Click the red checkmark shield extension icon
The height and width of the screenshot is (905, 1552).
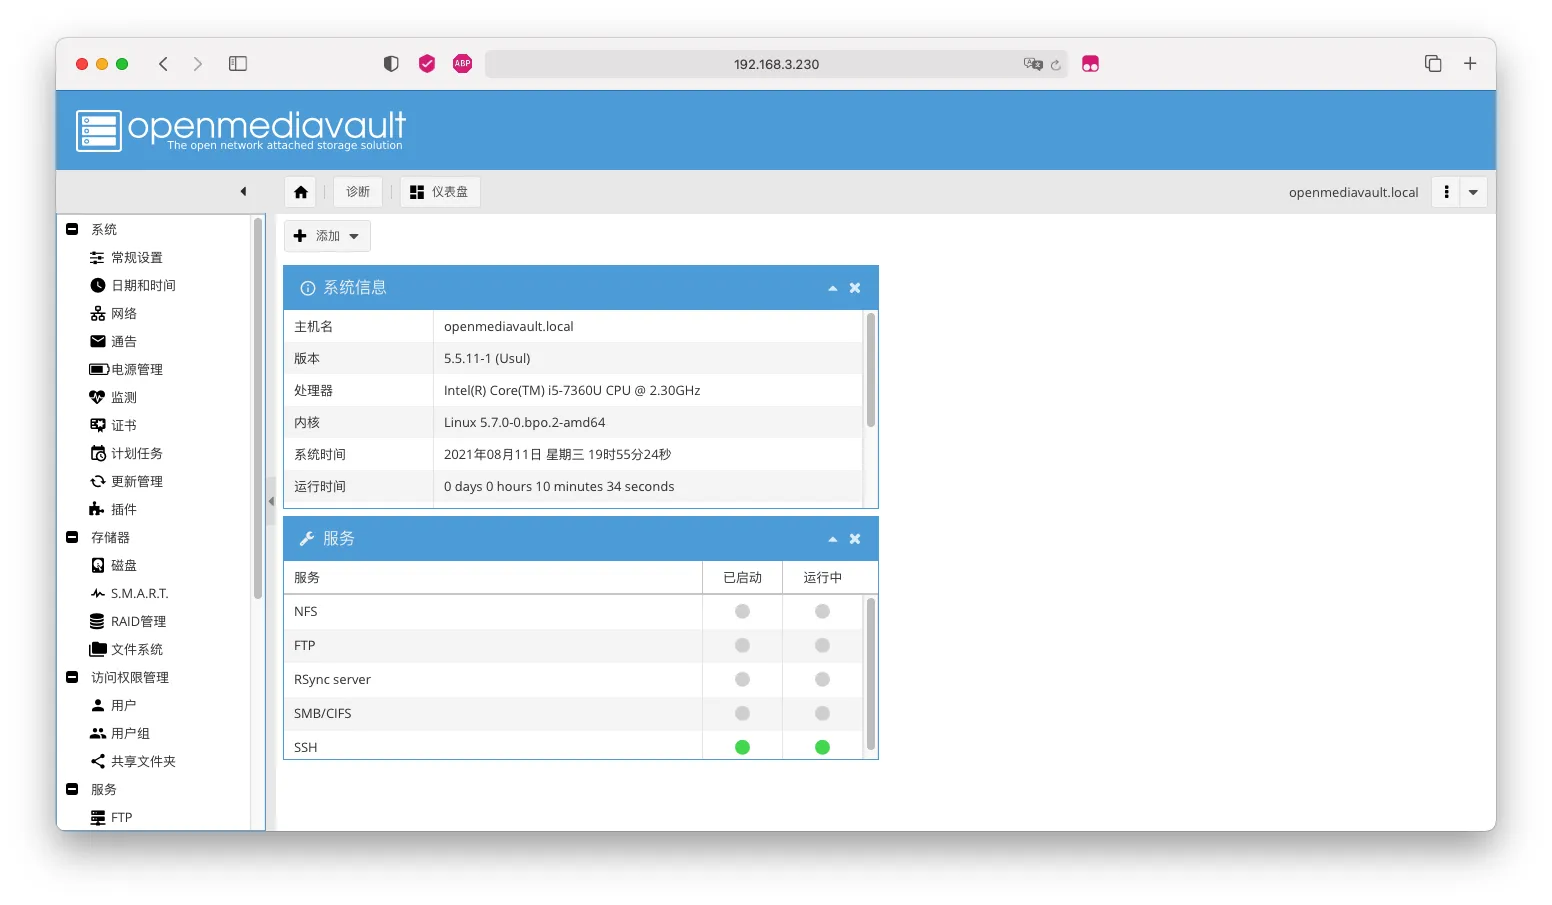(427, 64)
